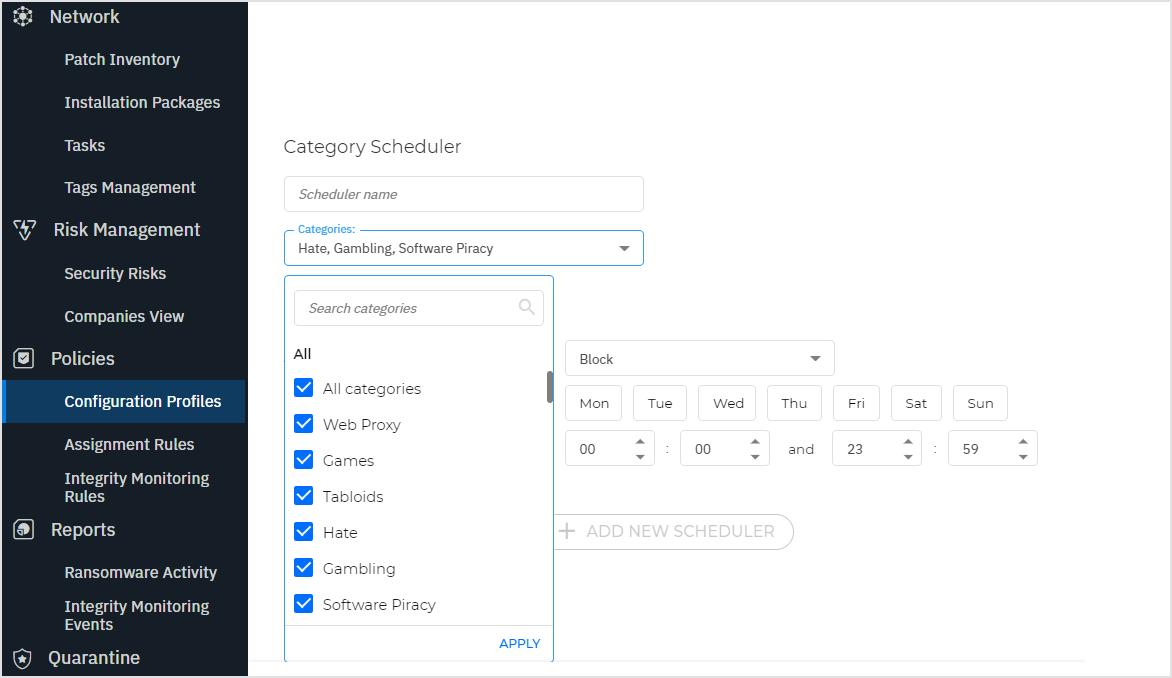Click the search magnifier icon in categories
Viewport: 1172px width, 678px height.
click(526, 308)
